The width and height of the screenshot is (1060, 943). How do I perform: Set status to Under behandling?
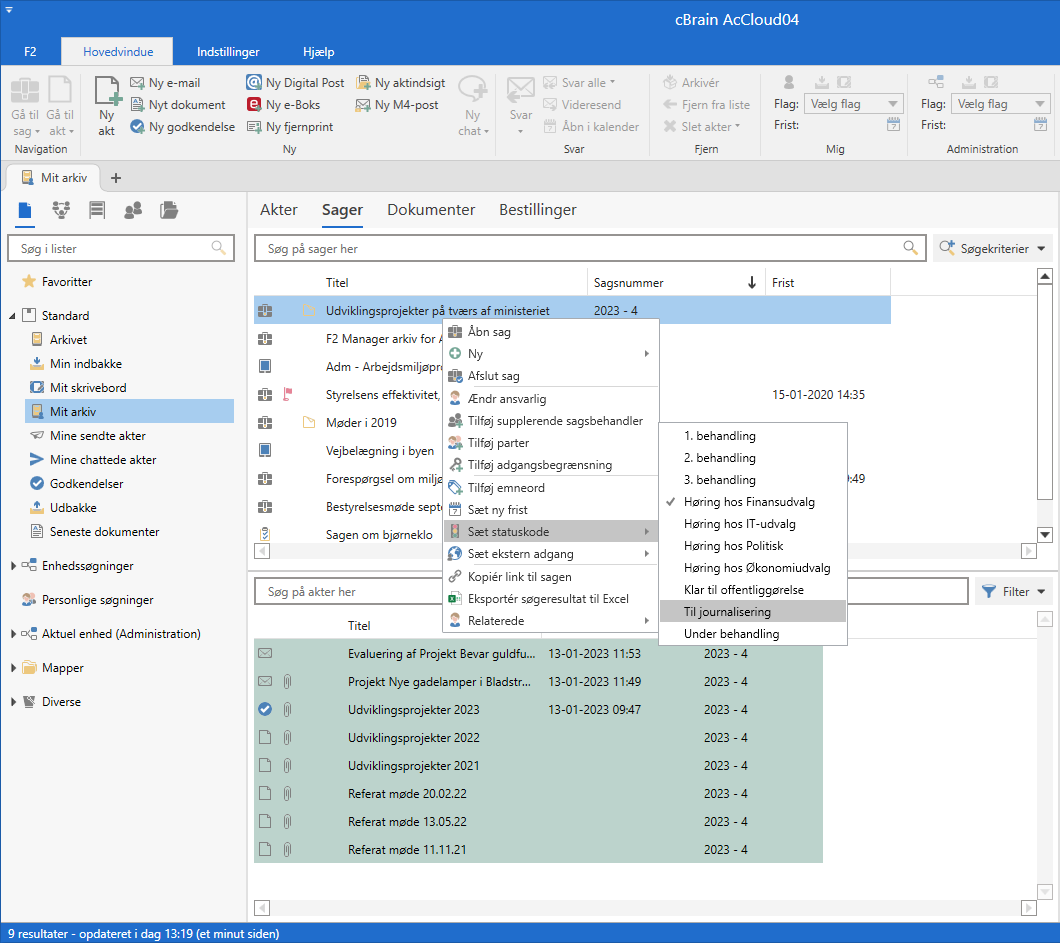(731, 634)
